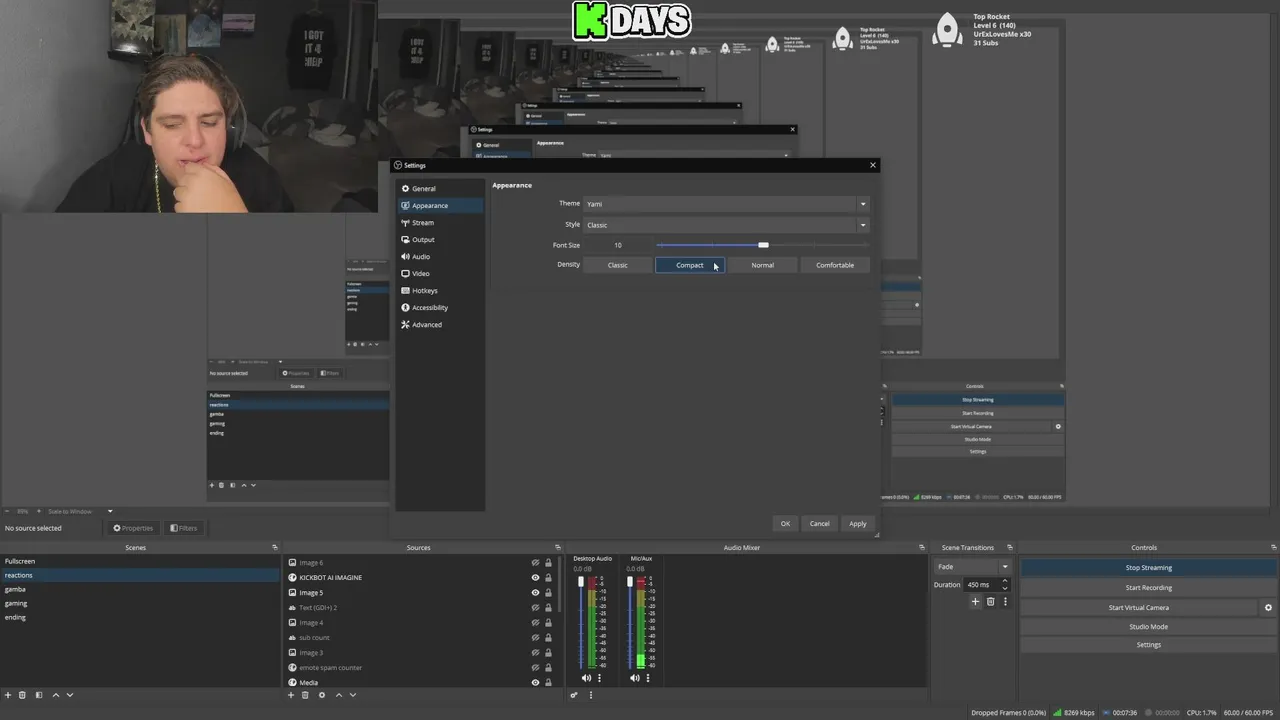This screenshot has width=1280, height=720.
Task: Open the Fade transition dropdown
Action: point(972,567)
